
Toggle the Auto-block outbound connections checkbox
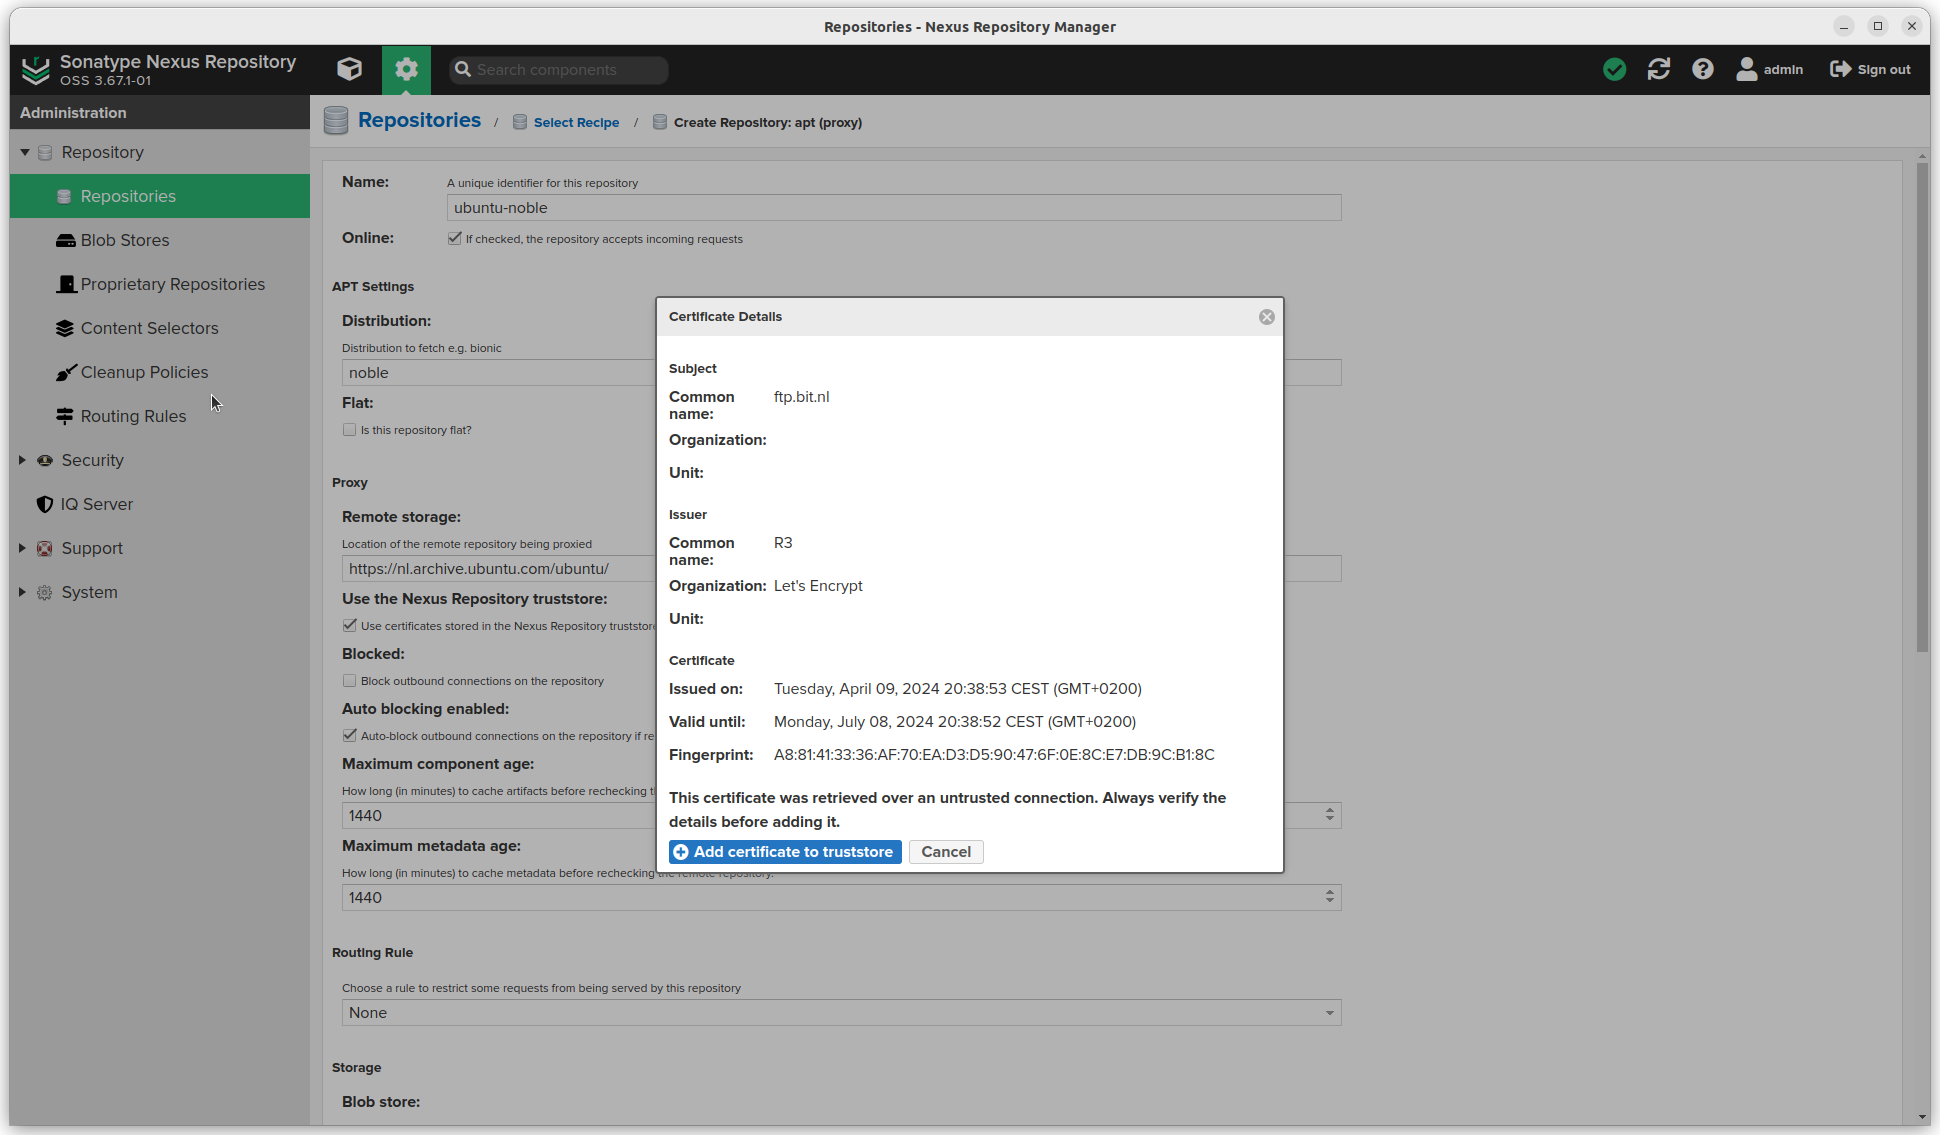tap(349, 735)
